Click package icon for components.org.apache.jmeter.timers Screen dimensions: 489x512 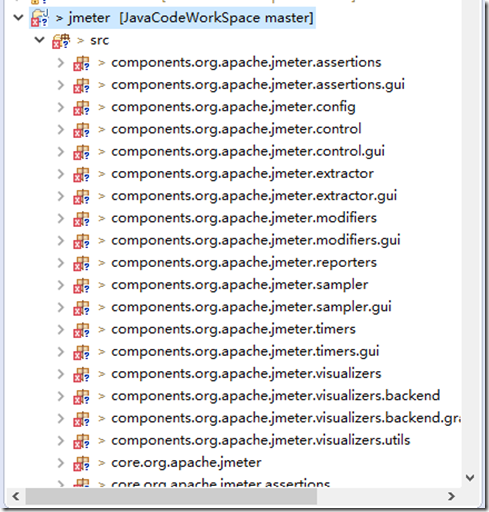pos(81,330)
